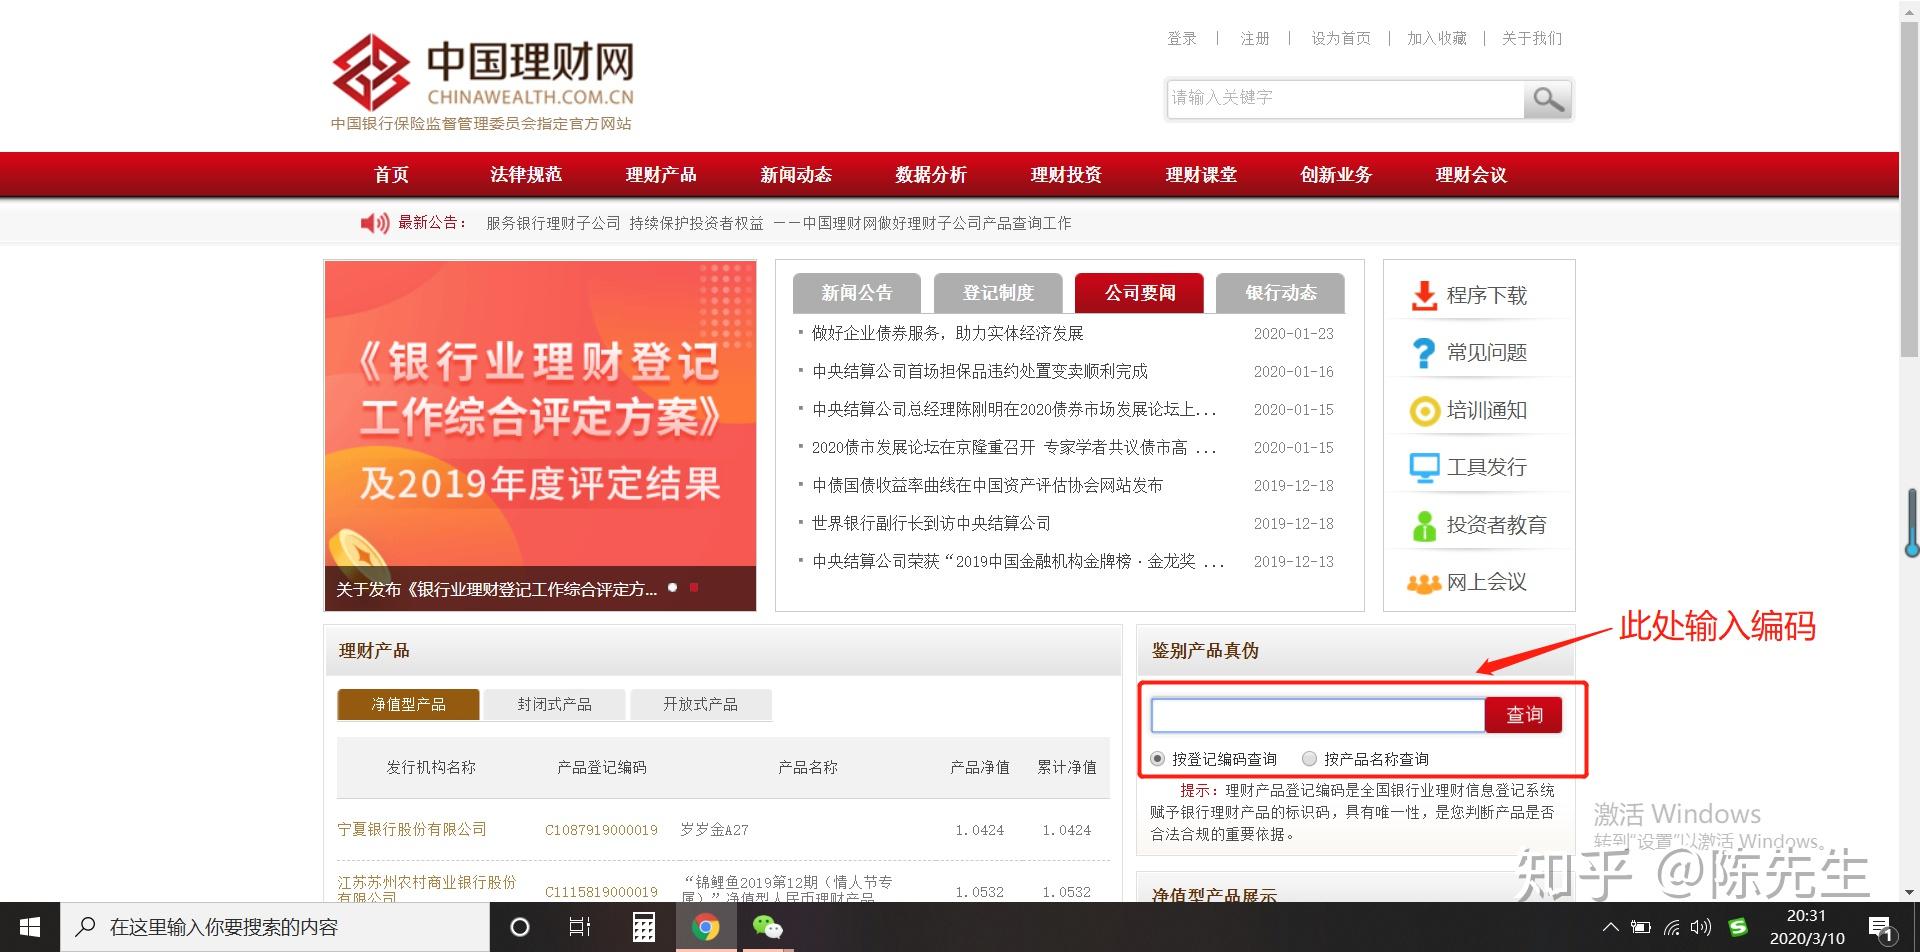Open the 法律规范 navigation item

coord(526,175)
